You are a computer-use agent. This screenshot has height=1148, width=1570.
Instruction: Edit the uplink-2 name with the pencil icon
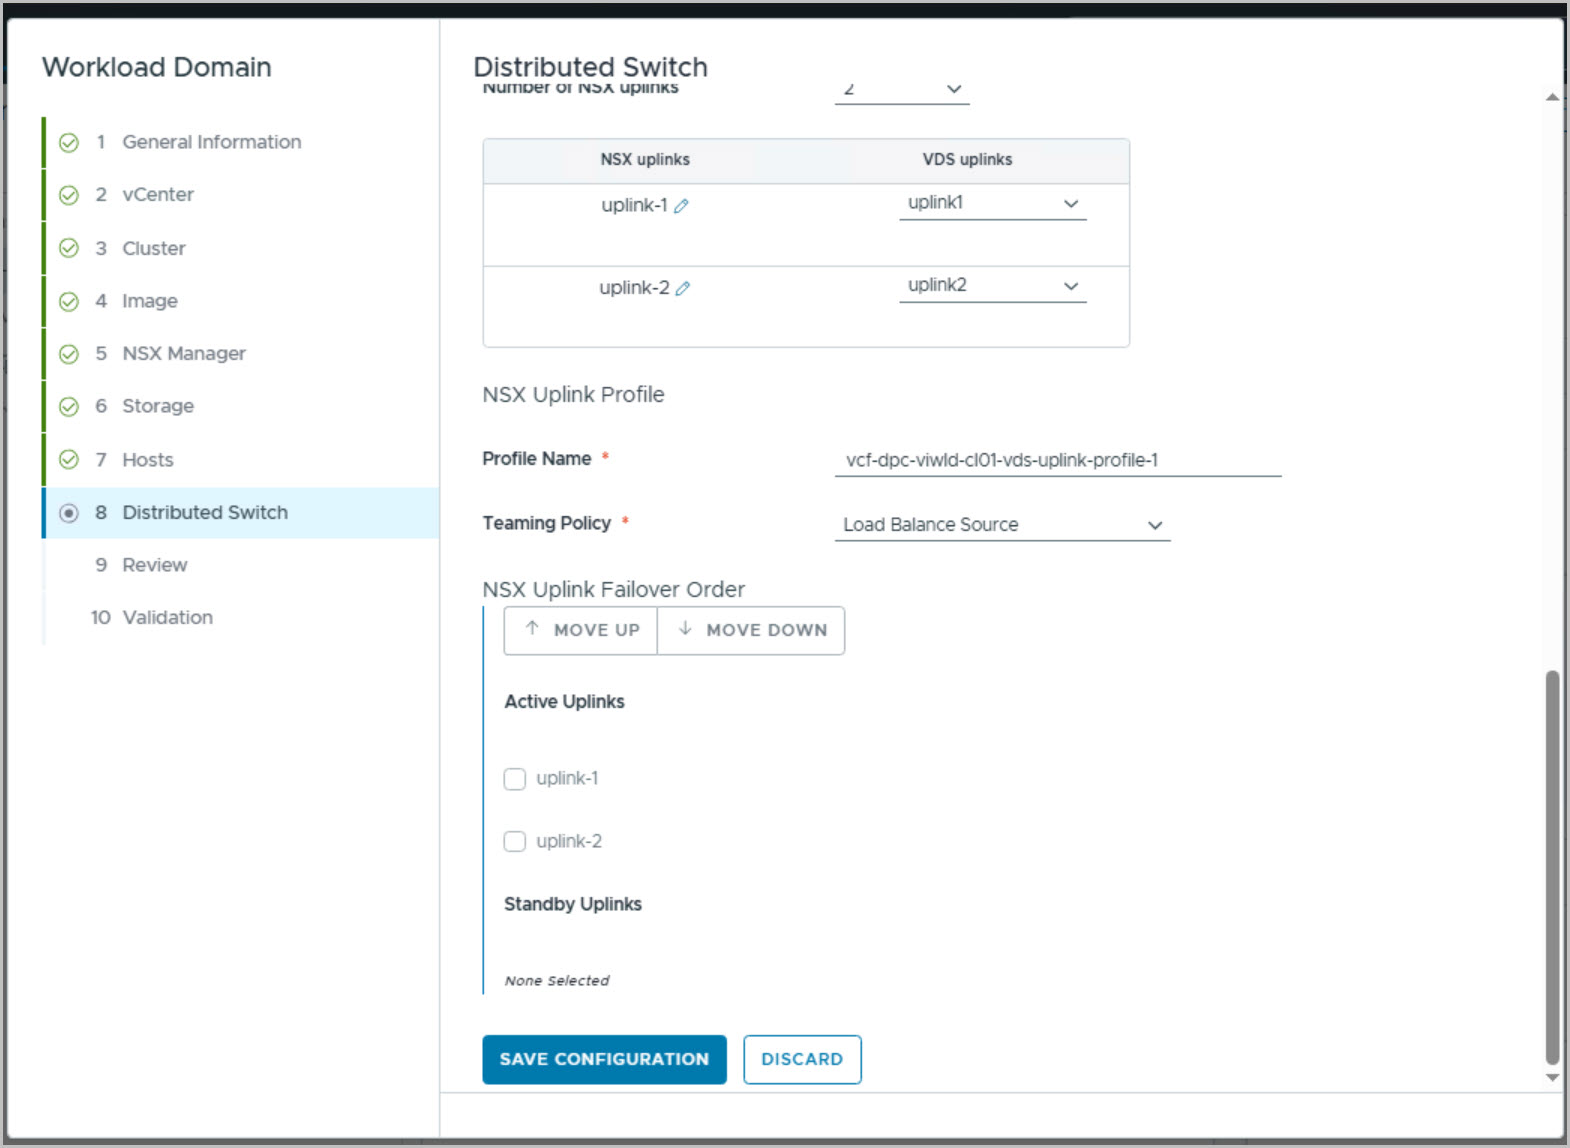pyautogui.click(x=683, y=288)
